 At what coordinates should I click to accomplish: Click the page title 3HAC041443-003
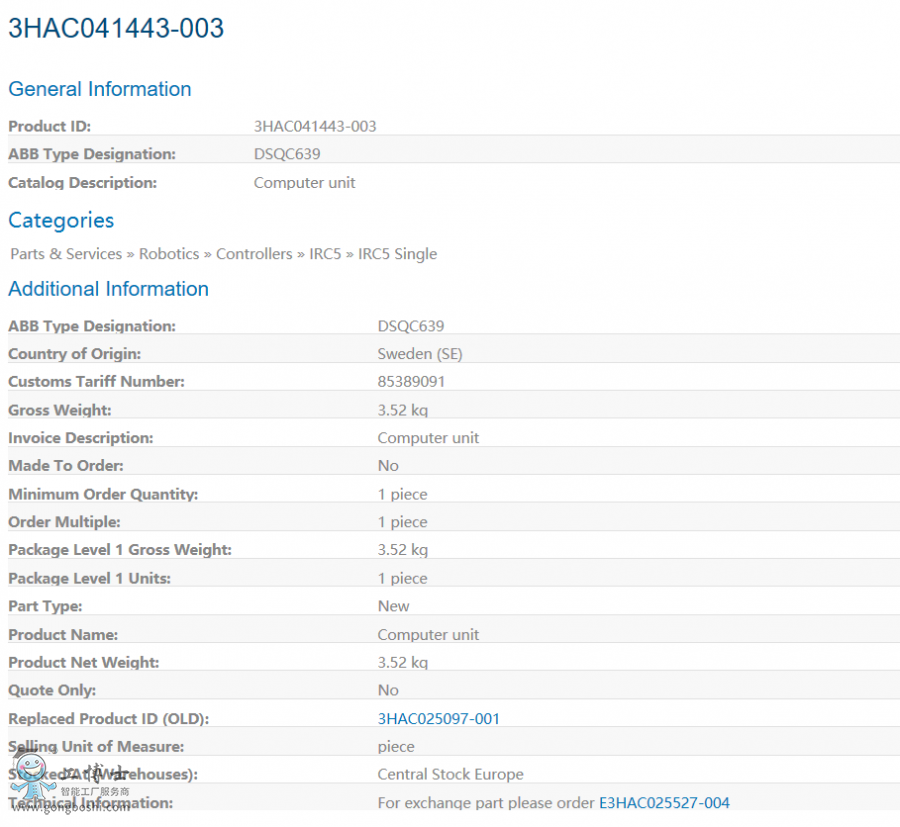[115, 29]
